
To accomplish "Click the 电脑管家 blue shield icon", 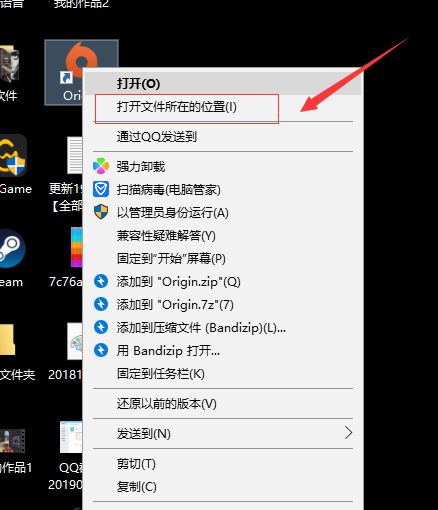I will coord(101,189).
